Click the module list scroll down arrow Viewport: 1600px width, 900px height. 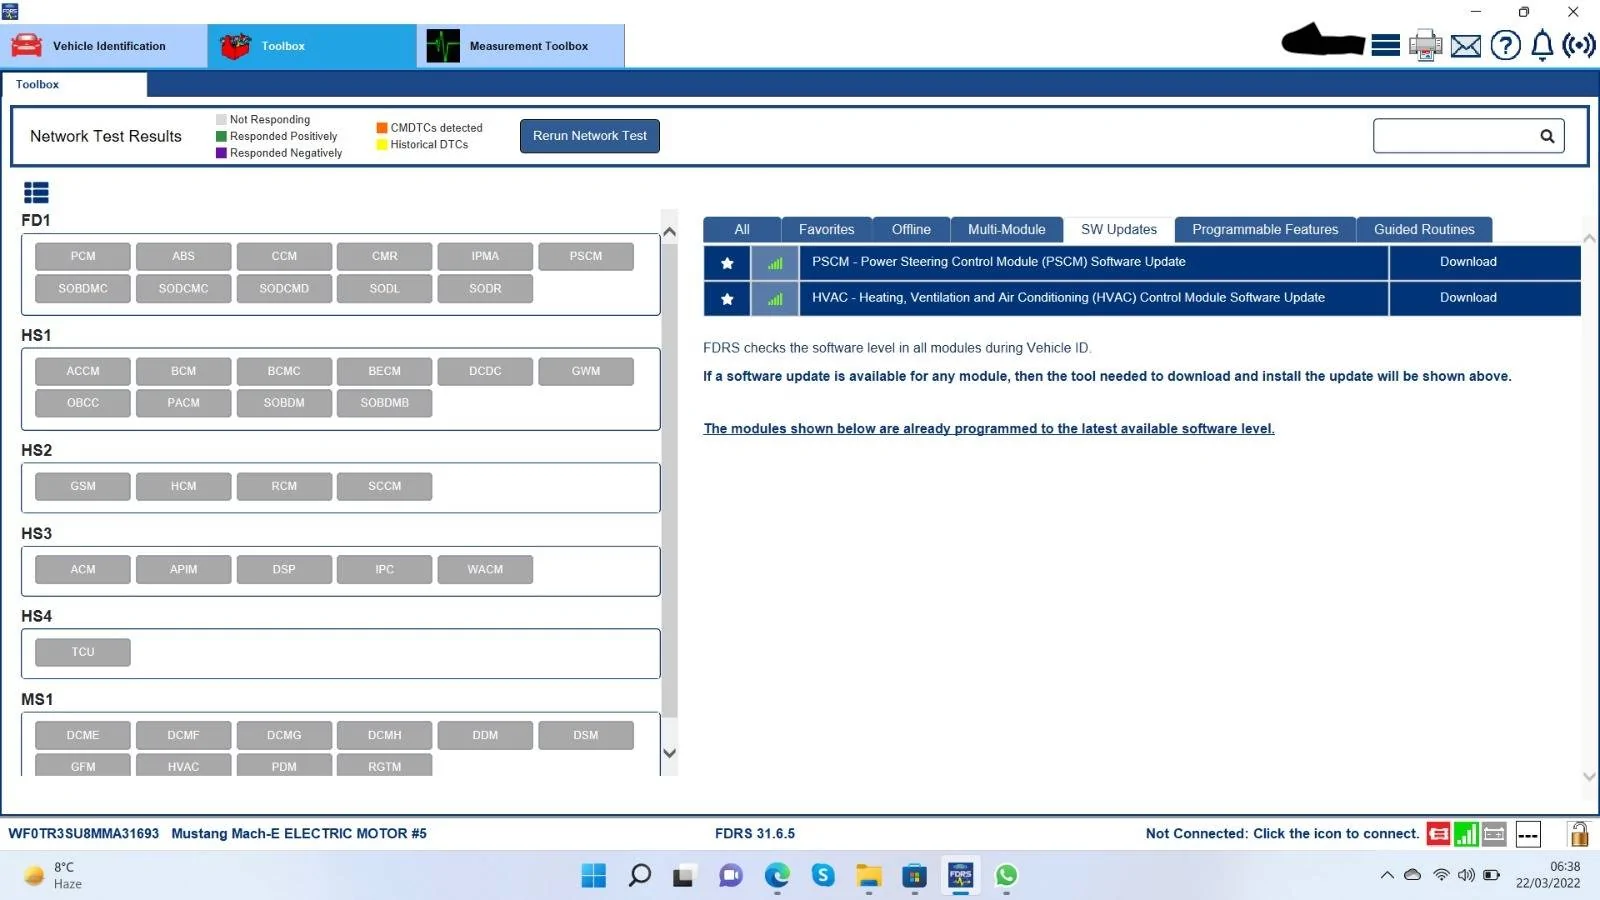click(x=670, y=754)
